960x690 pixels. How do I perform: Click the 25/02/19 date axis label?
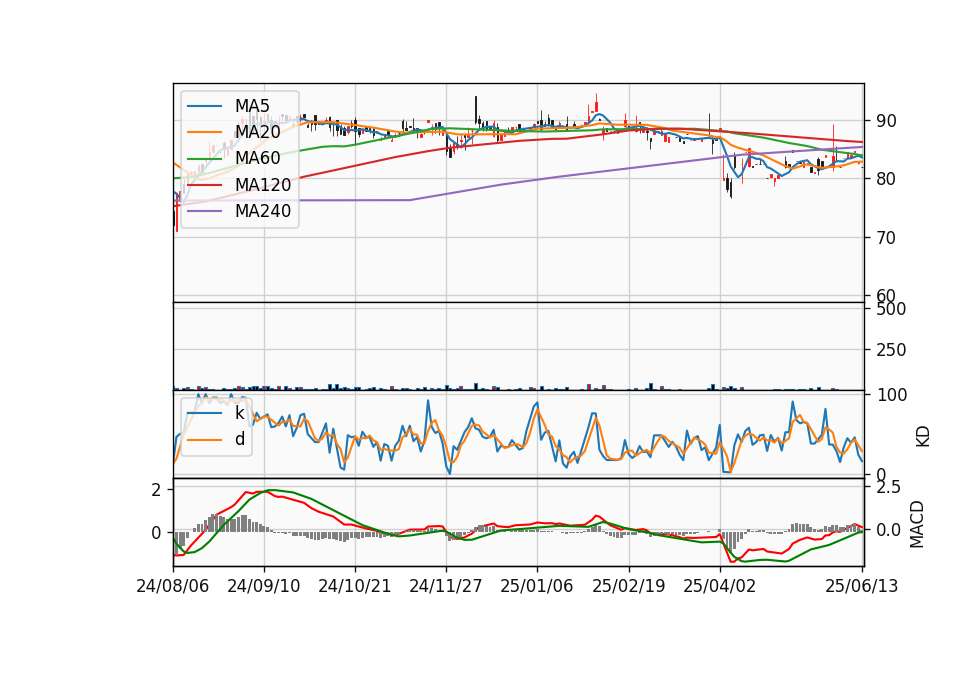[628, 586]
